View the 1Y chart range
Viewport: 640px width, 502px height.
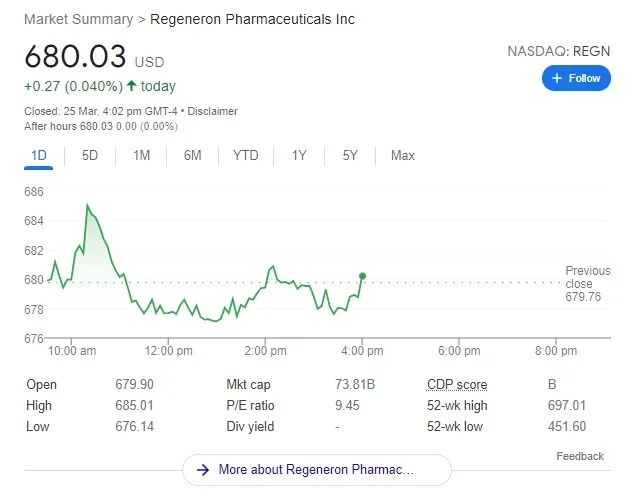[x=299, y=155]
